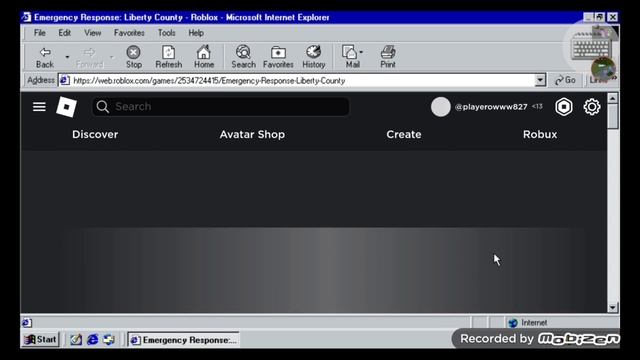The width and height of the screenshot is (640, 360).
Task: Click the page icon in status bar
Action: pos(27,323)
